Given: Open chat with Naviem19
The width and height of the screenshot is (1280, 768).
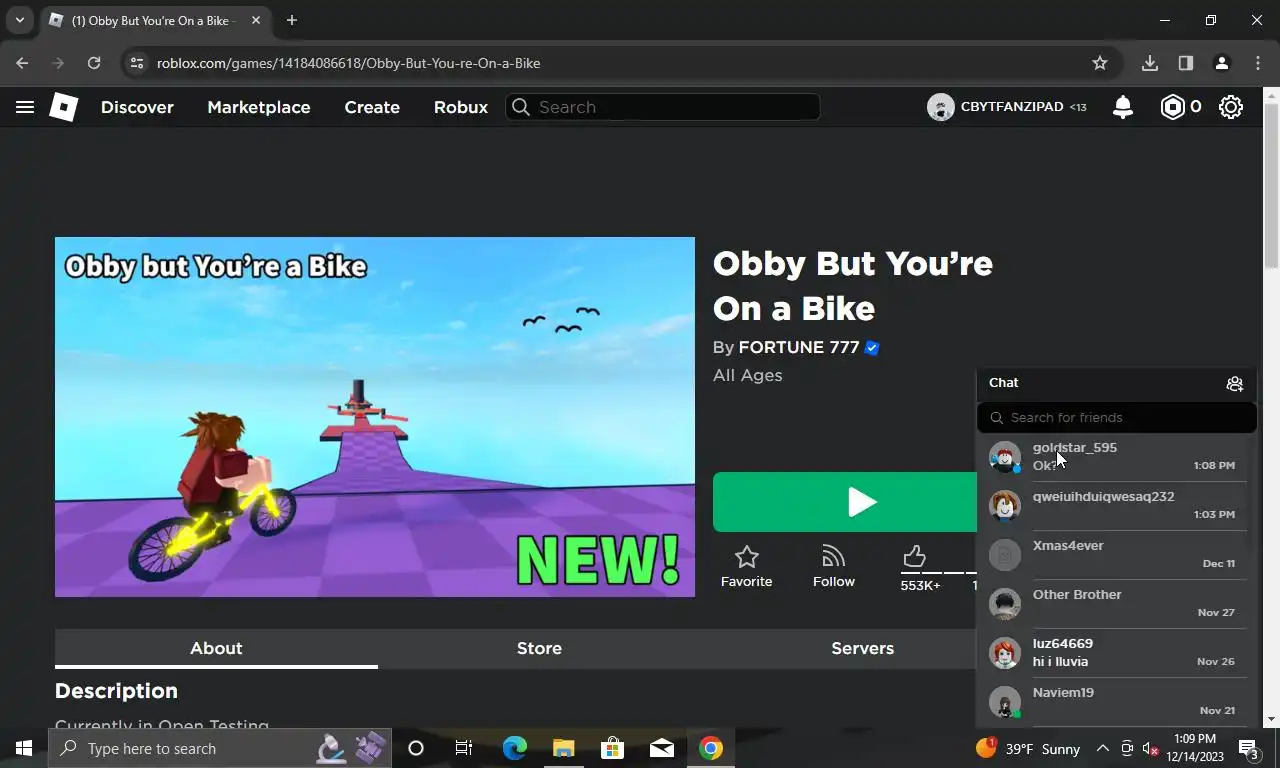Looking at the screenshot, I should pos(1116,702).
